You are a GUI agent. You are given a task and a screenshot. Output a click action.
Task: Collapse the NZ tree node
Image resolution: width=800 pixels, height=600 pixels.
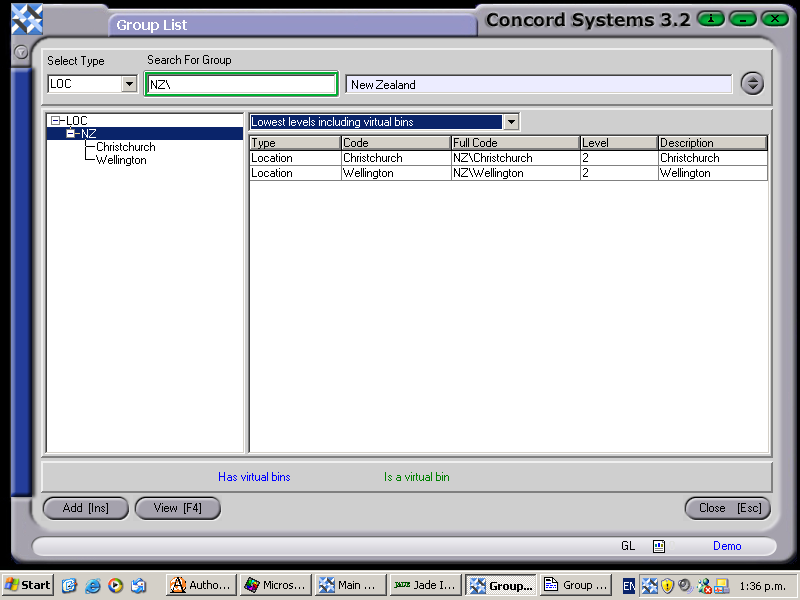pyautogui.click(x=71, y=131)
